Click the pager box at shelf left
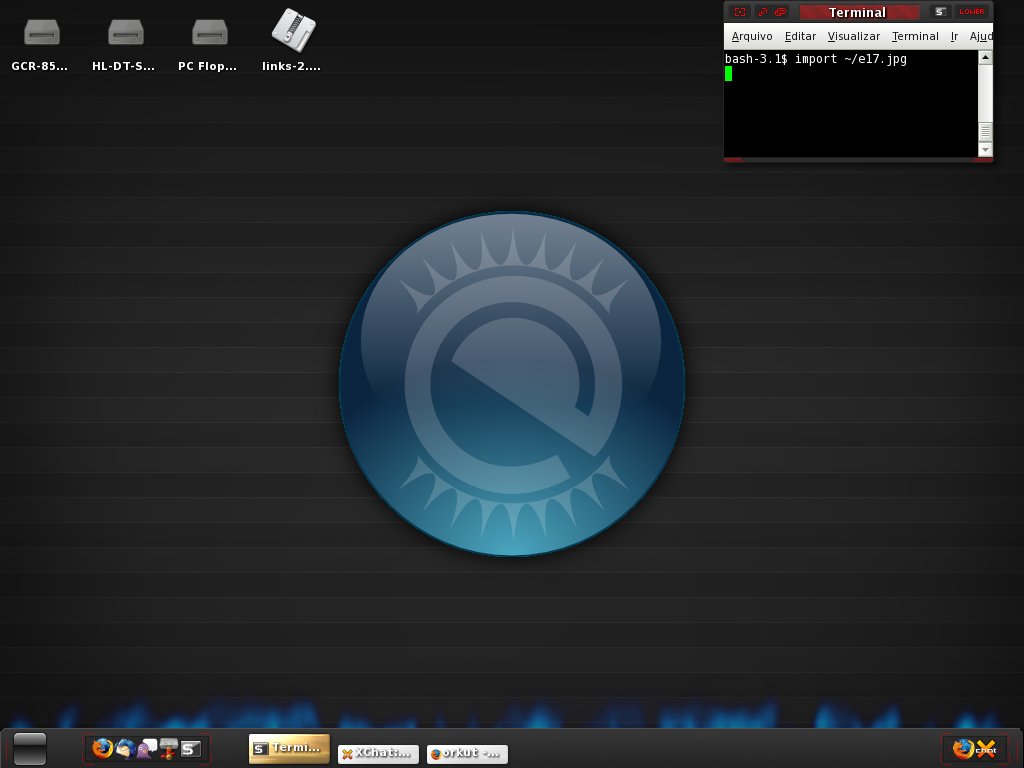The height and width of the screenshot is (768, 1024). coord(30,748)
